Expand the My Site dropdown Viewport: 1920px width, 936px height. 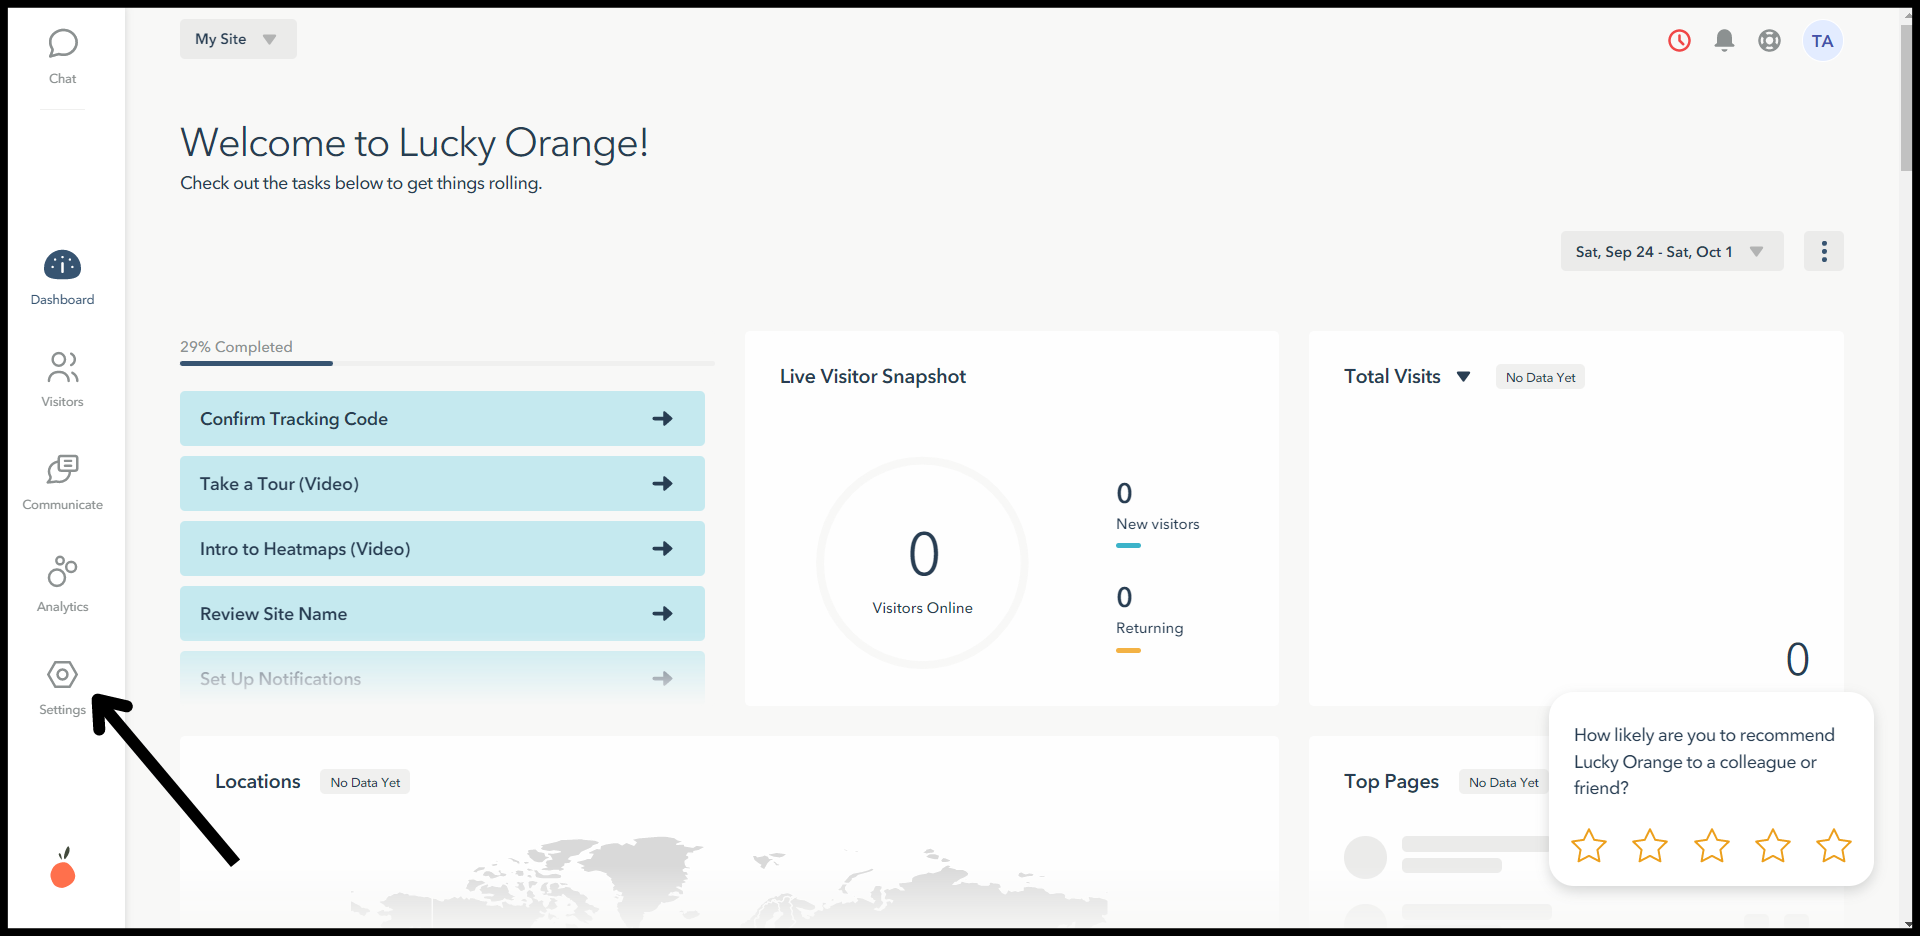click(x=238, y=39)
